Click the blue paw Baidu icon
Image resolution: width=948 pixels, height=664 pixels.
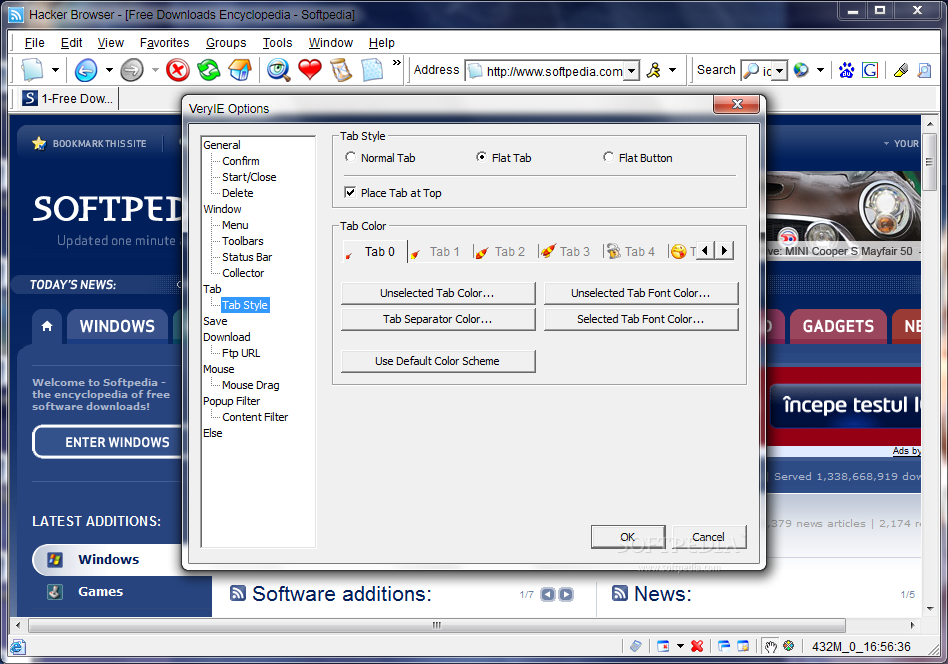846,70
